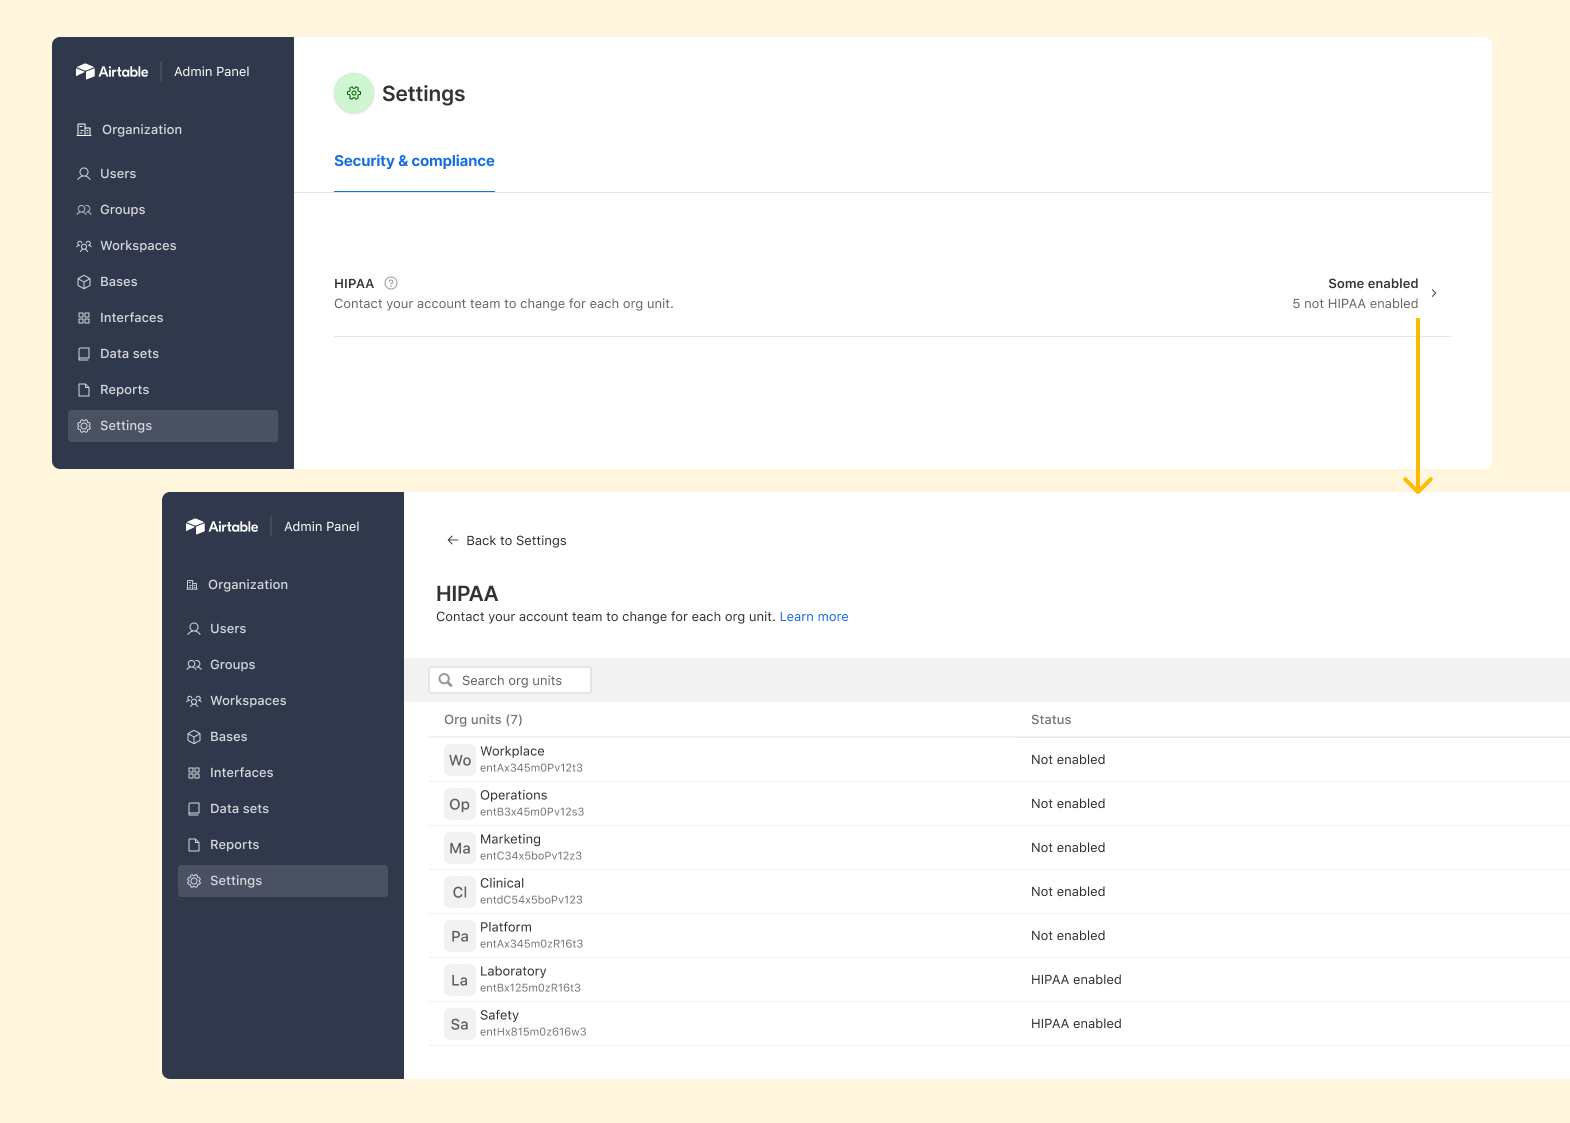This screenshot has height=1123, width=1570.
Task: Click Data sets icon in upper sidebar
Action: pyautogui.click(x=84, y=354)
